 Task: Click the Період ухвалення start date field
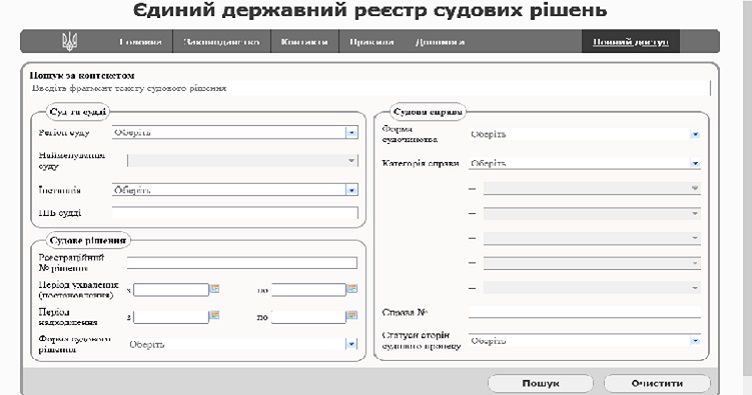[171, 290]
